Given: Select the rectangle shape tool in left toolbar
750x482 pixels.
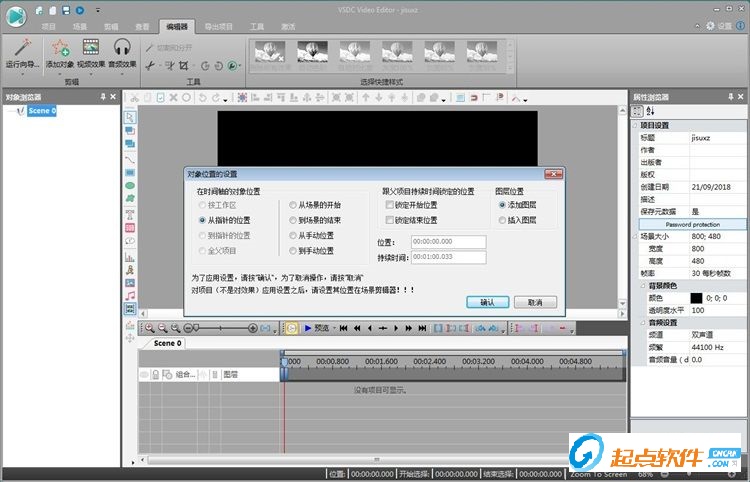Looking at the screenshot, I should 130,173.
